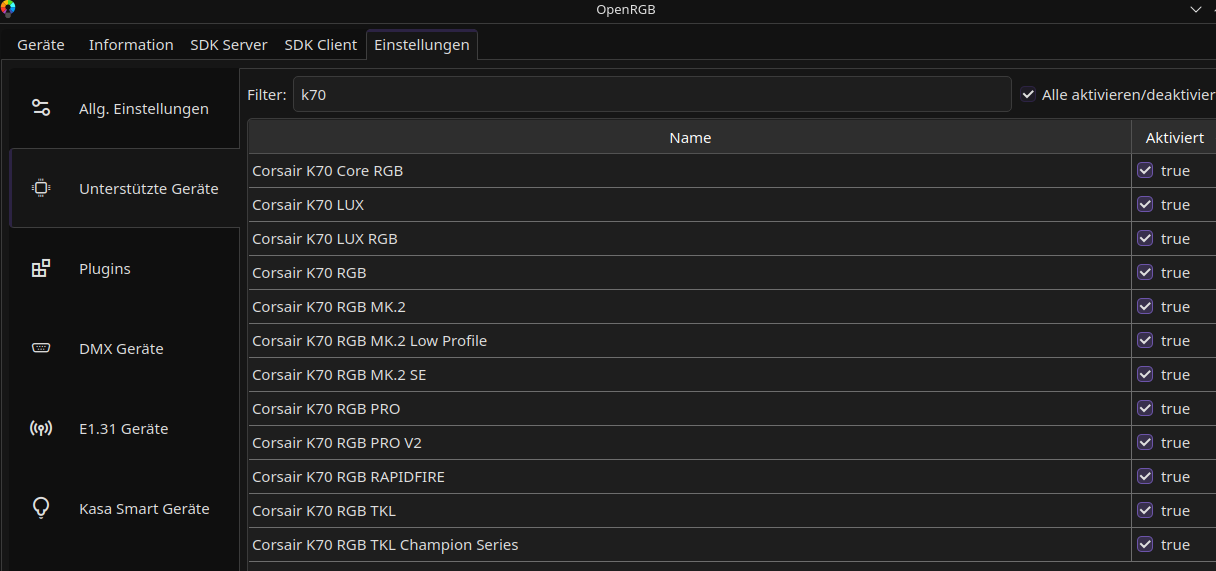
Task: Click the Unterstützte Geräte chip icon
Action: point(41,188)
